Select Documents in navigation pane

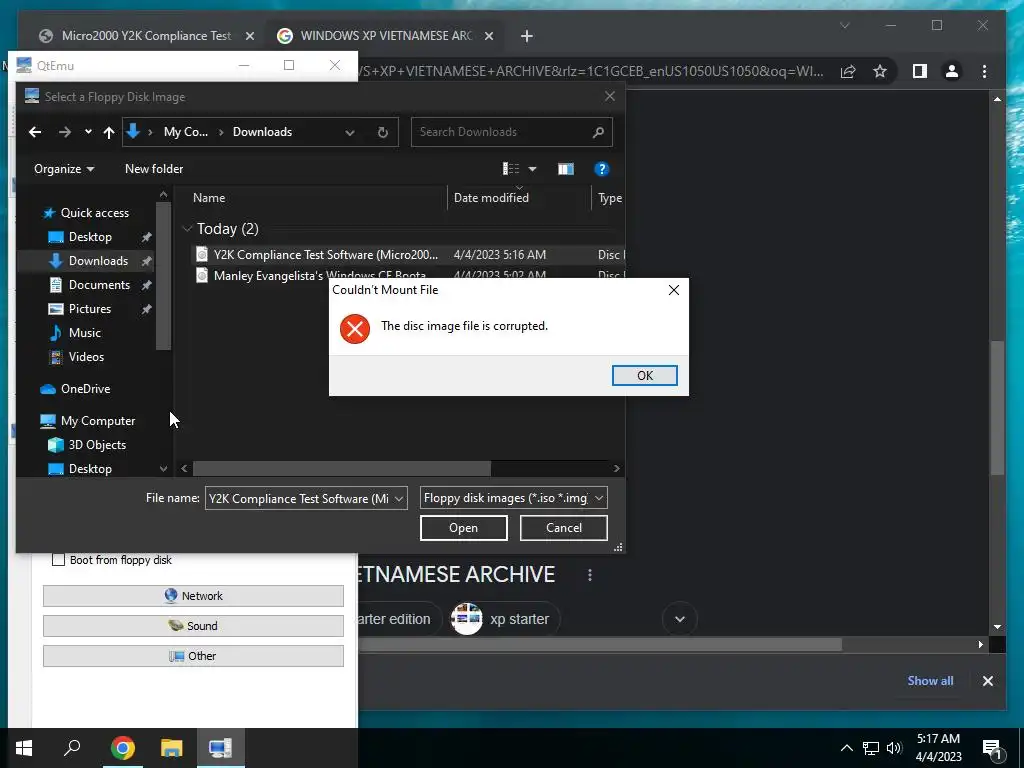point(99,285)
